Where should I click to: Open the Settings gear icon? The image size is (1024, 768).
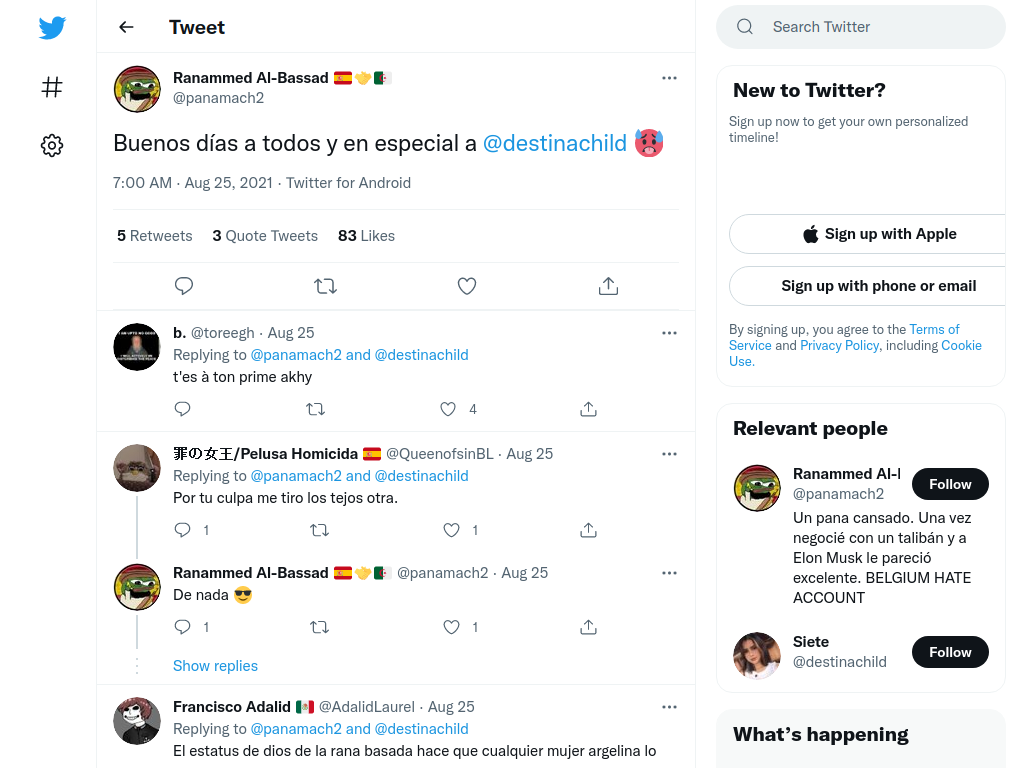(52, 145)
